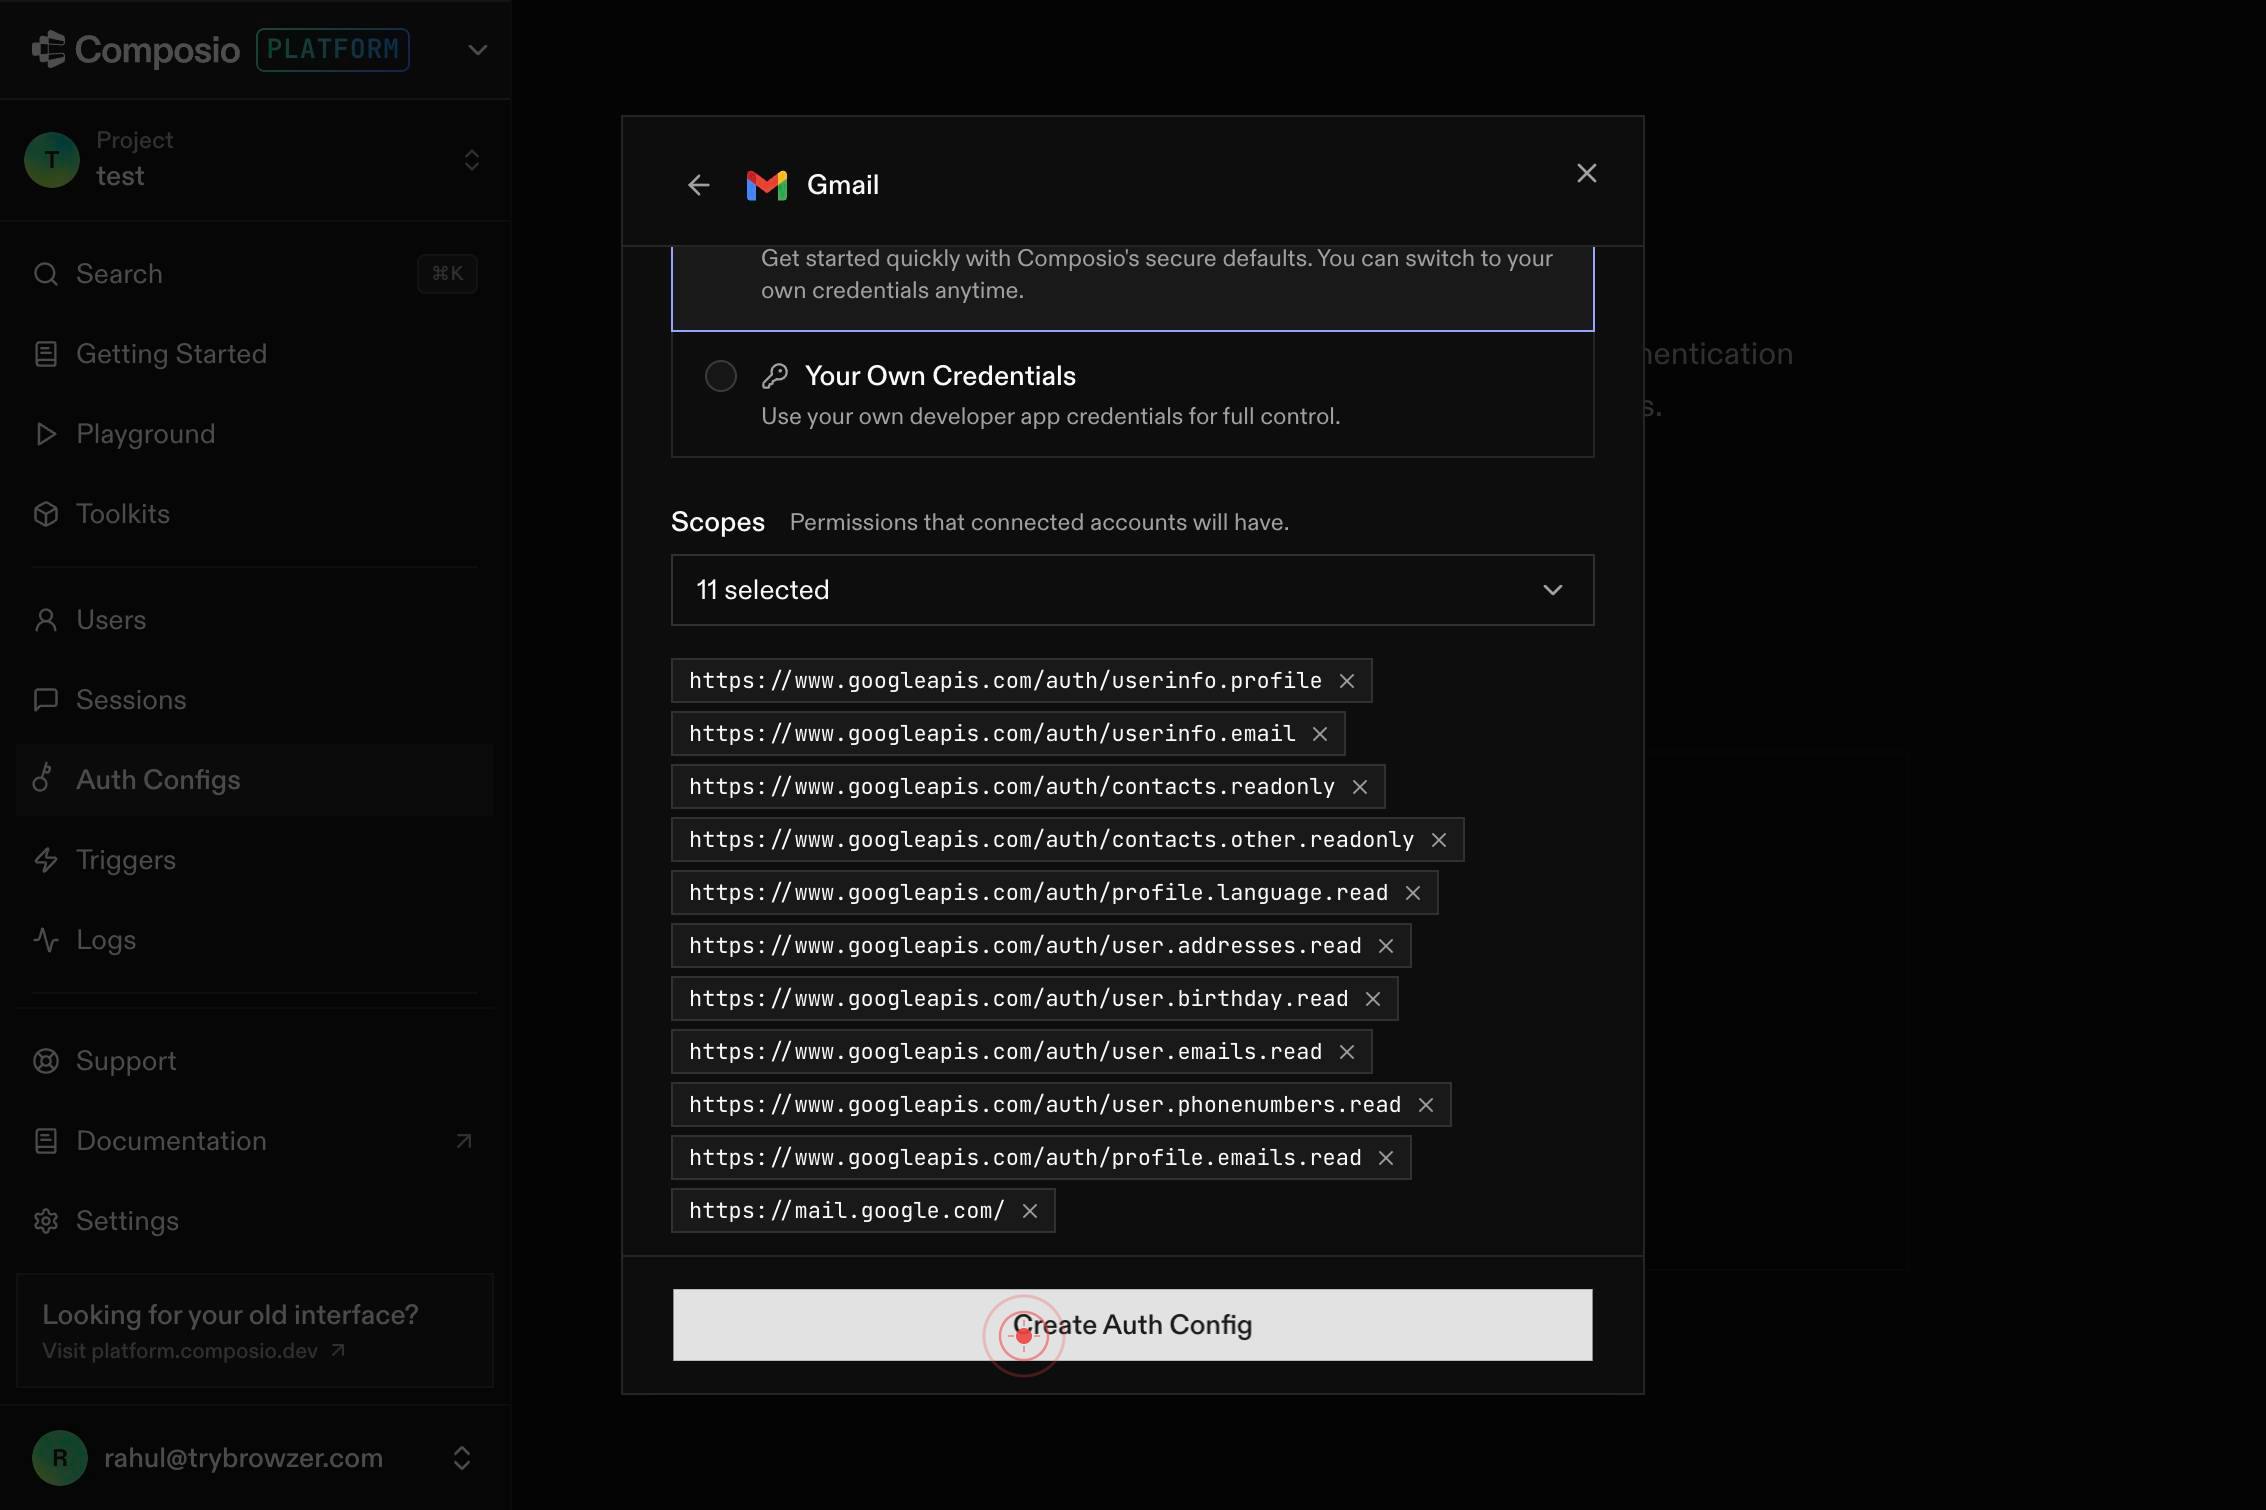Remove the user.birthday.read scope chip

tap(1373, 999)
